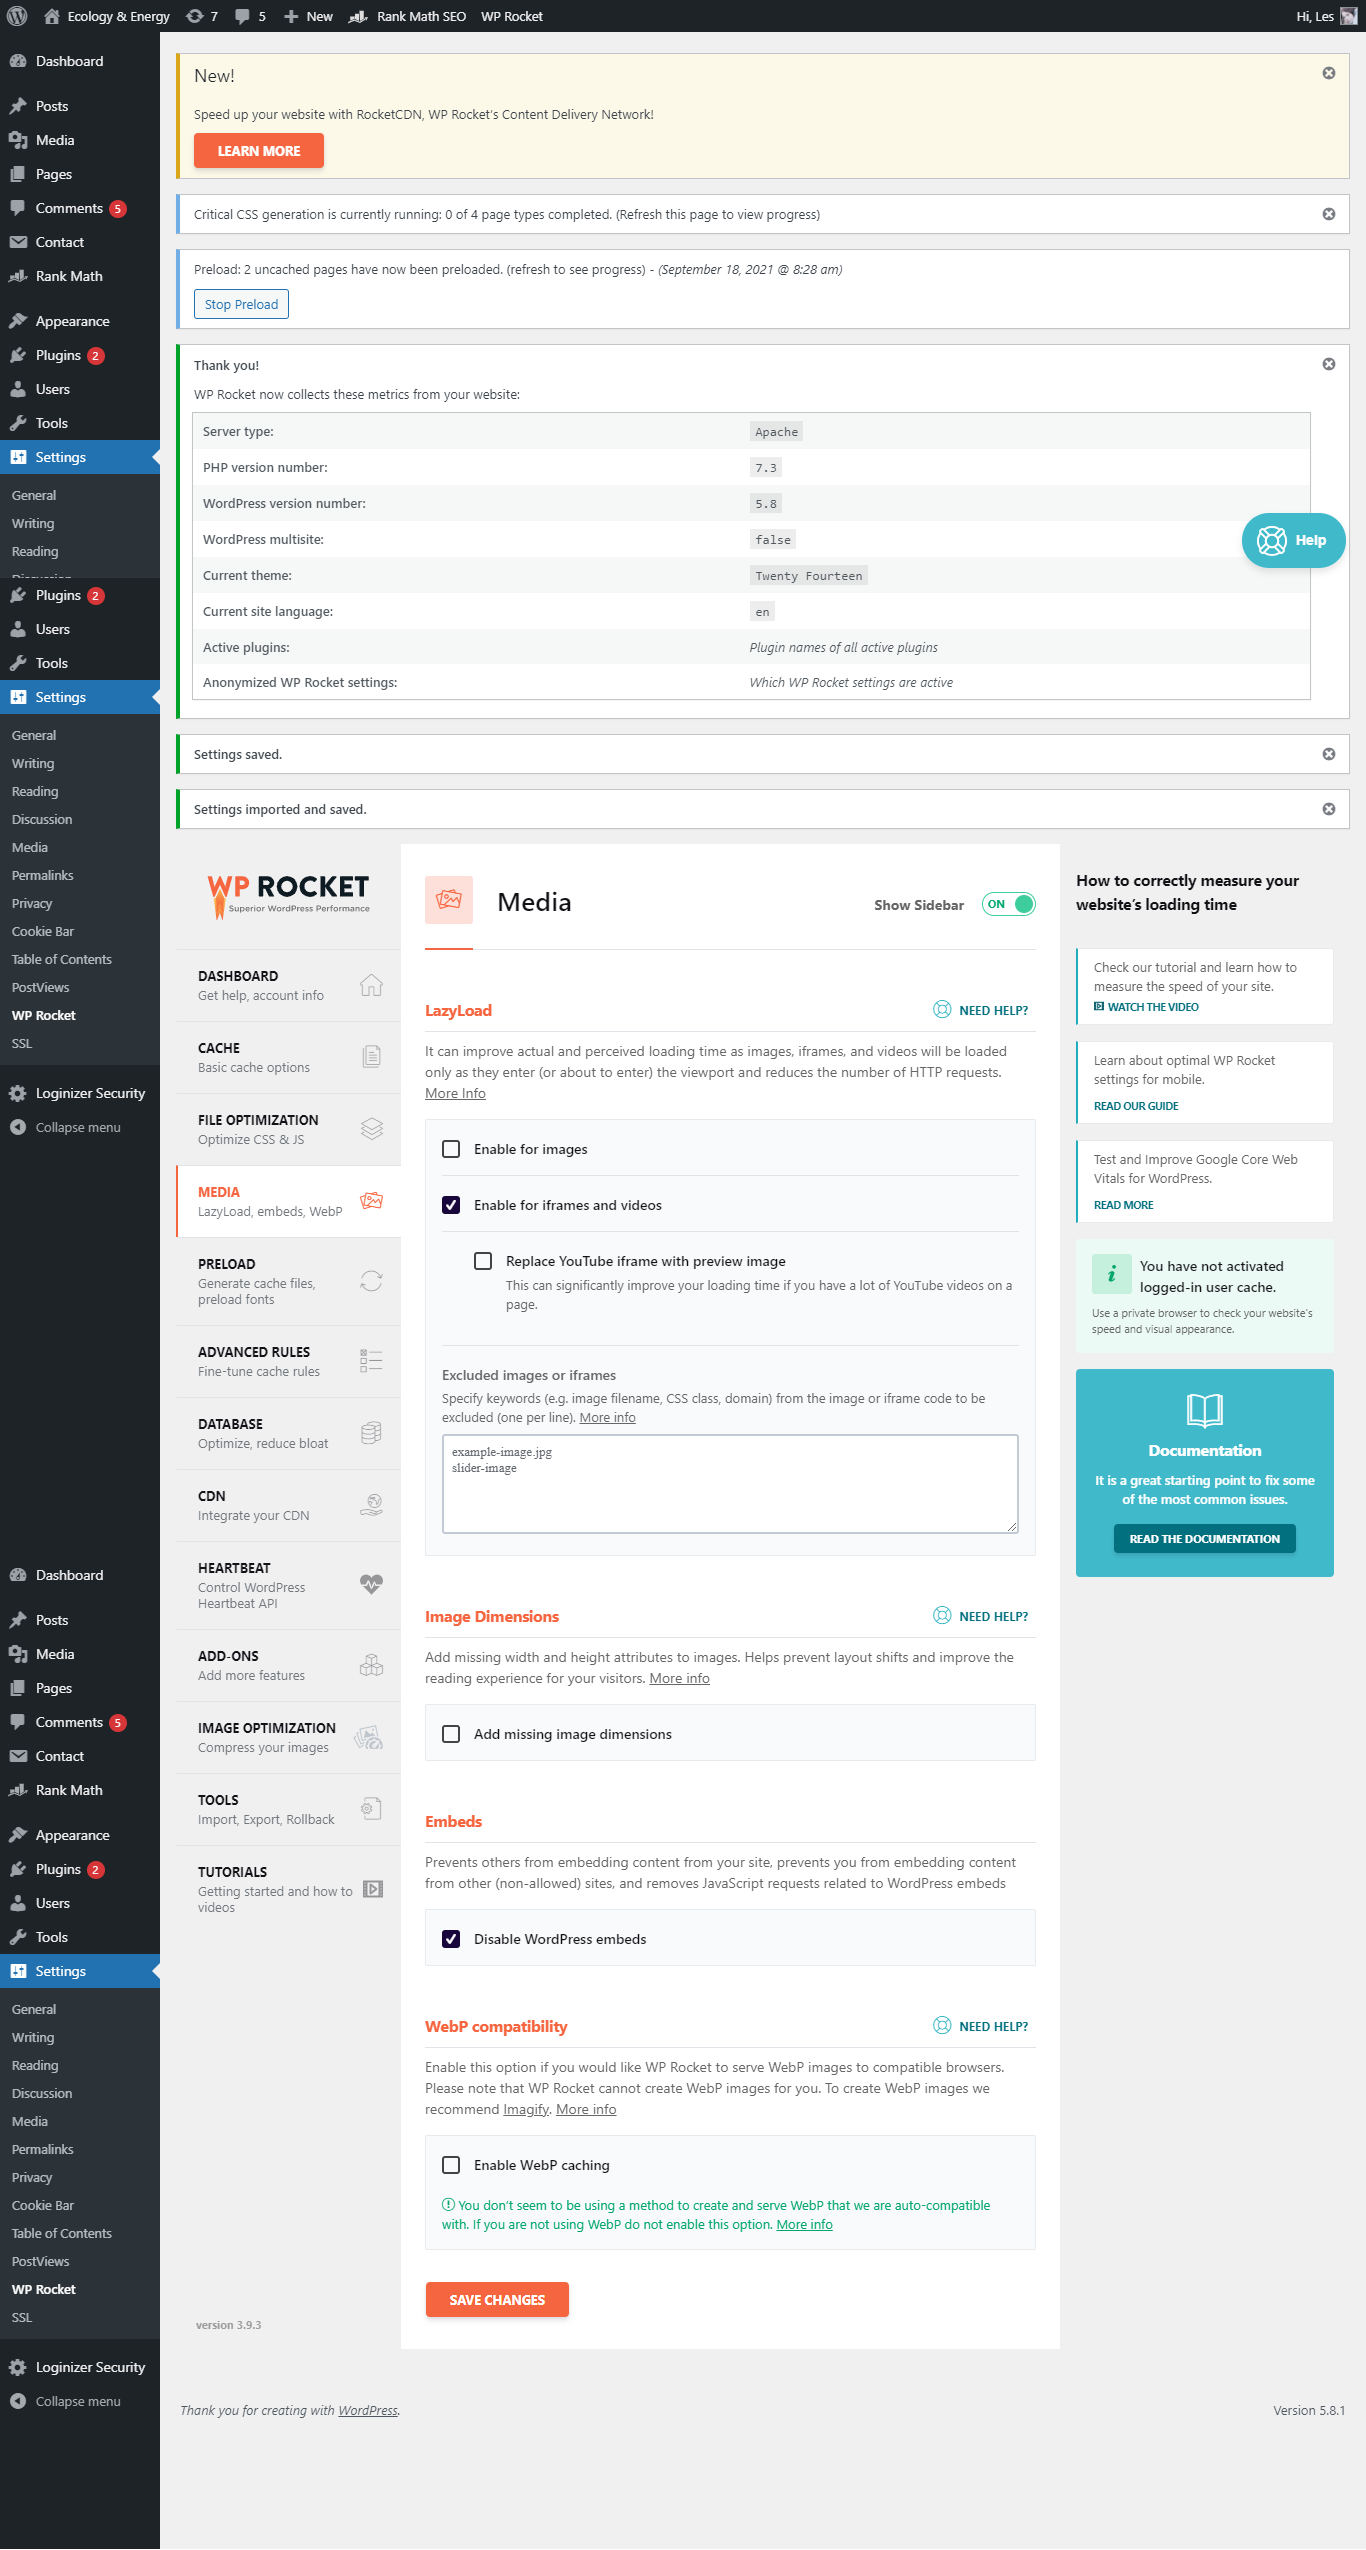This screenshot has height=2550, width=1366.
Task: Click the Preload refresh arrows icon
Action: 371,1281
